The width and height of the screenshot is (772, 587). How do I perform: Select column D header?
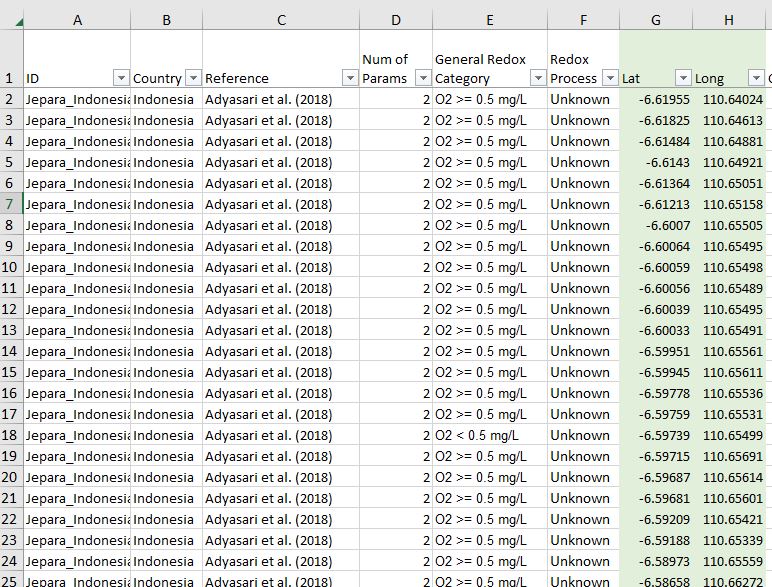tap(396, 20)
